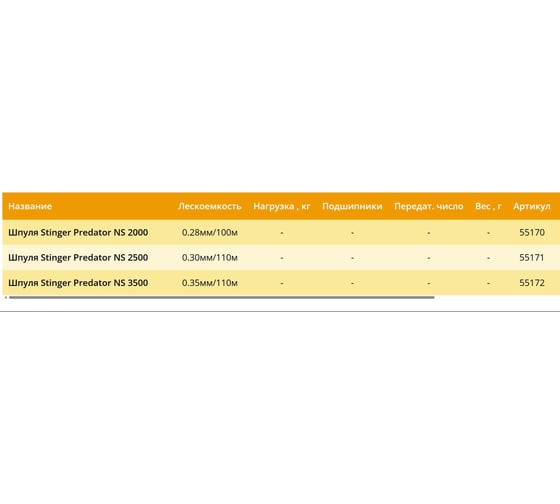Select row Шпуля Stinger Predator NS 2000
Viewport: 560px width, 504px height.
point(281,233)
